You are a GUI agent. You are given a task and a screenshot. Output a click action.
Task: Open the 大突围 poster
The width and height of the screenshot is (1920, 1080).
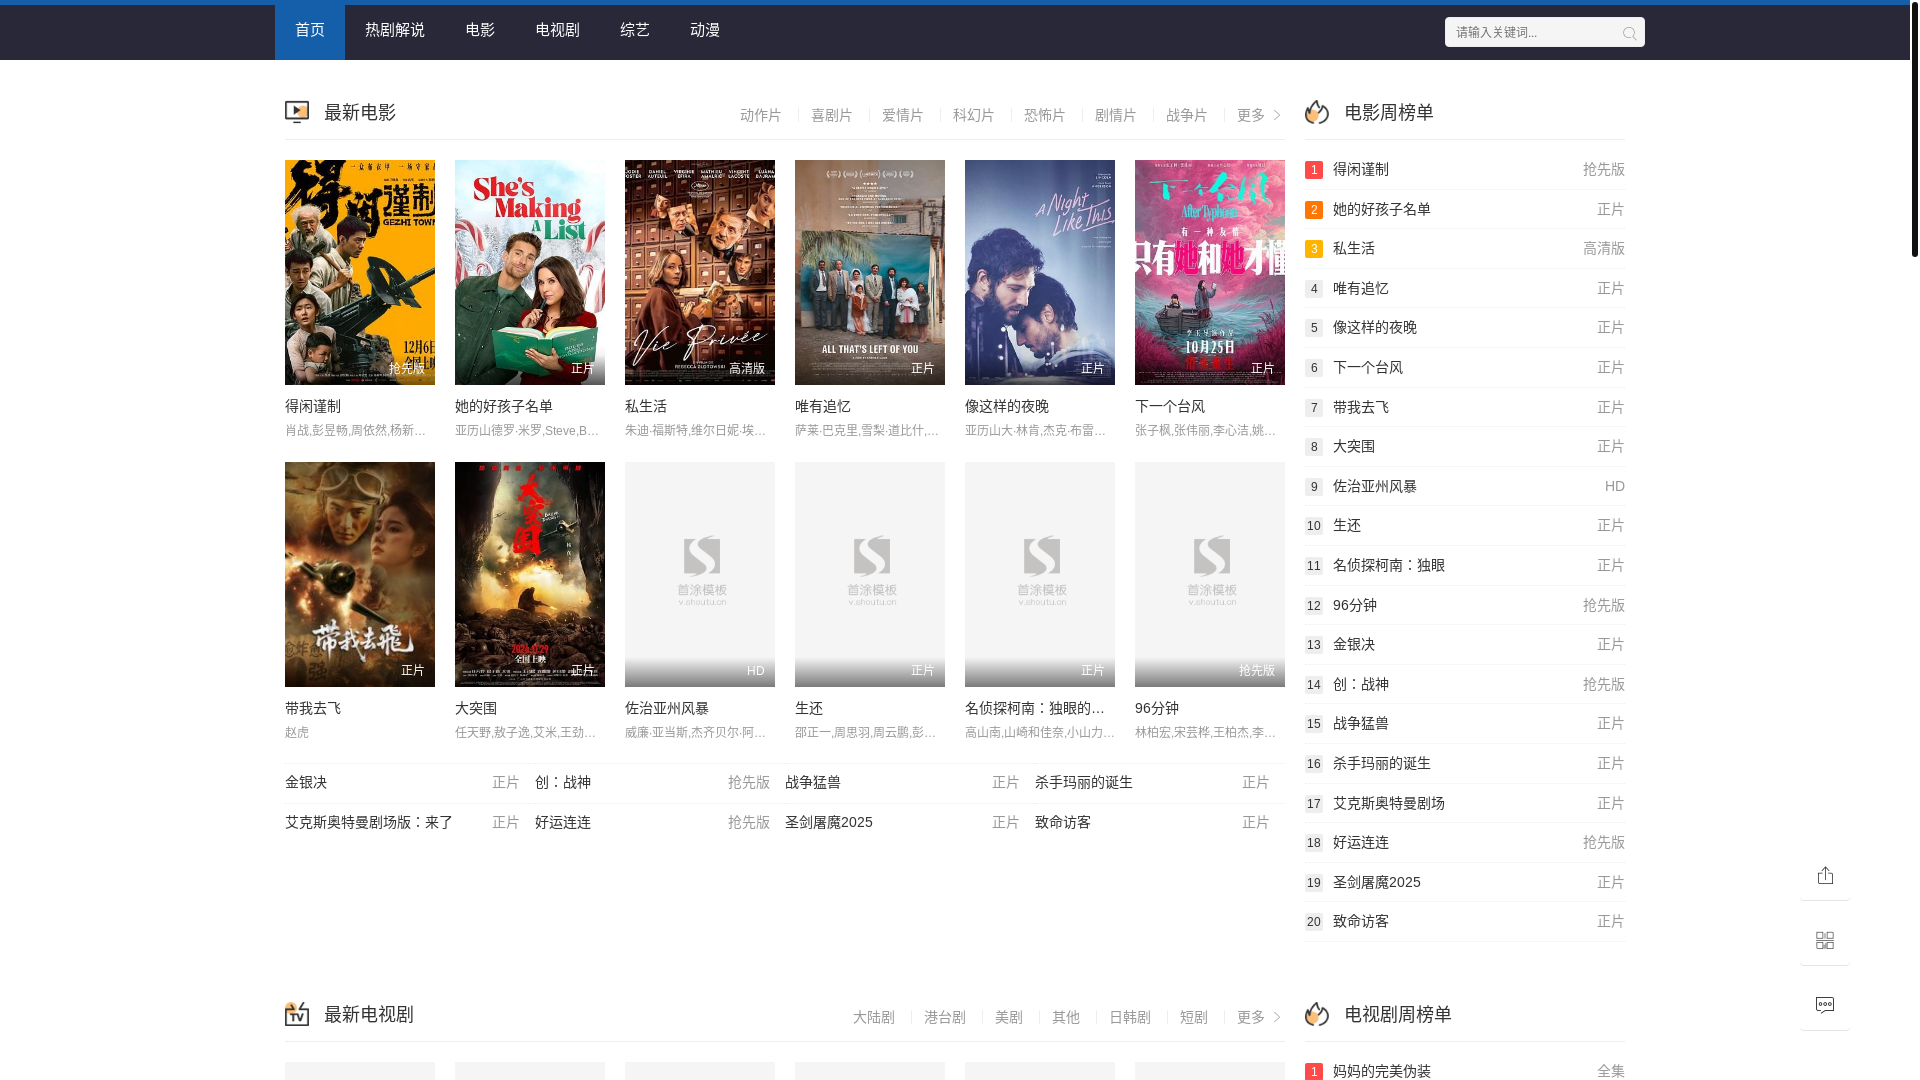tap(530, 574)
